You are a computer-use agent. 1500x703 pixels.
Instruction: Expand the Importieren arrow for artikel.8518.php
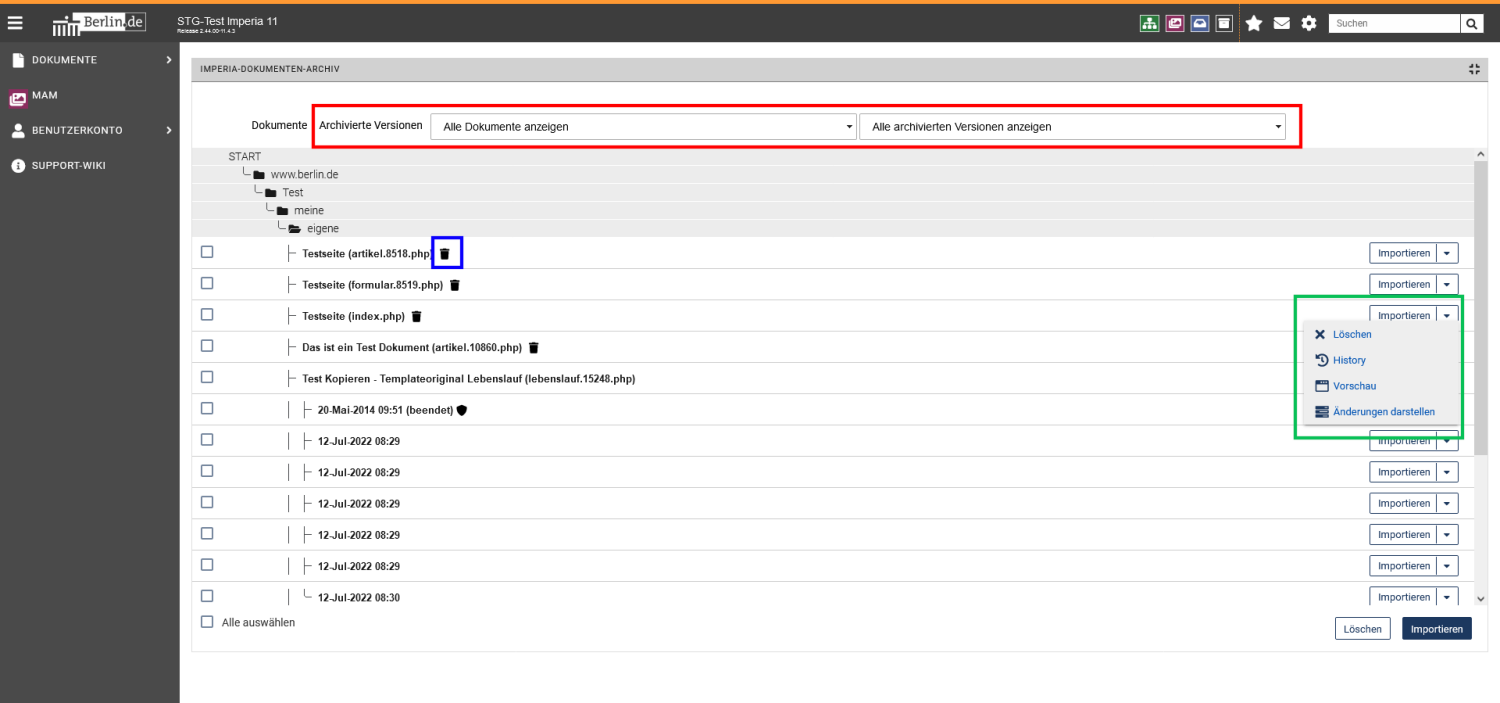[1447, 254]
